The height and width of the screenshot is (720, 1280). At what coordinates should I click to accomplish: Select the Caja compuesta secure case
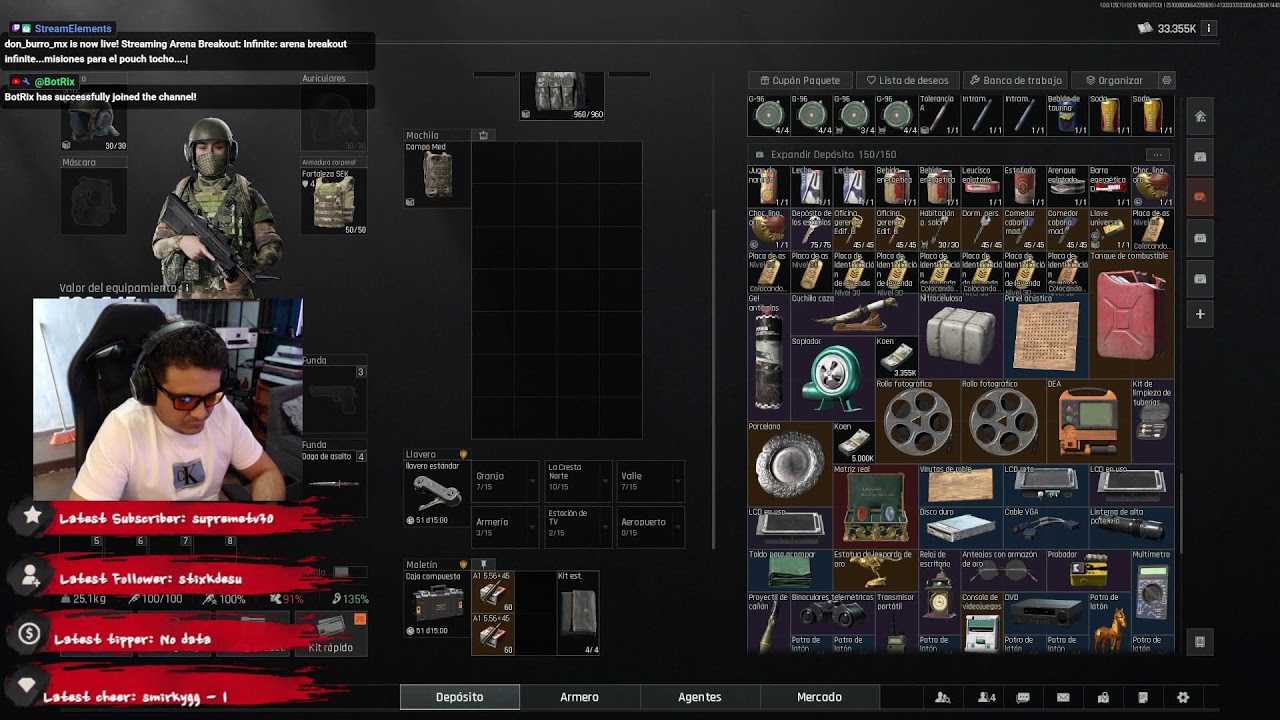click(x=437, y=604)
